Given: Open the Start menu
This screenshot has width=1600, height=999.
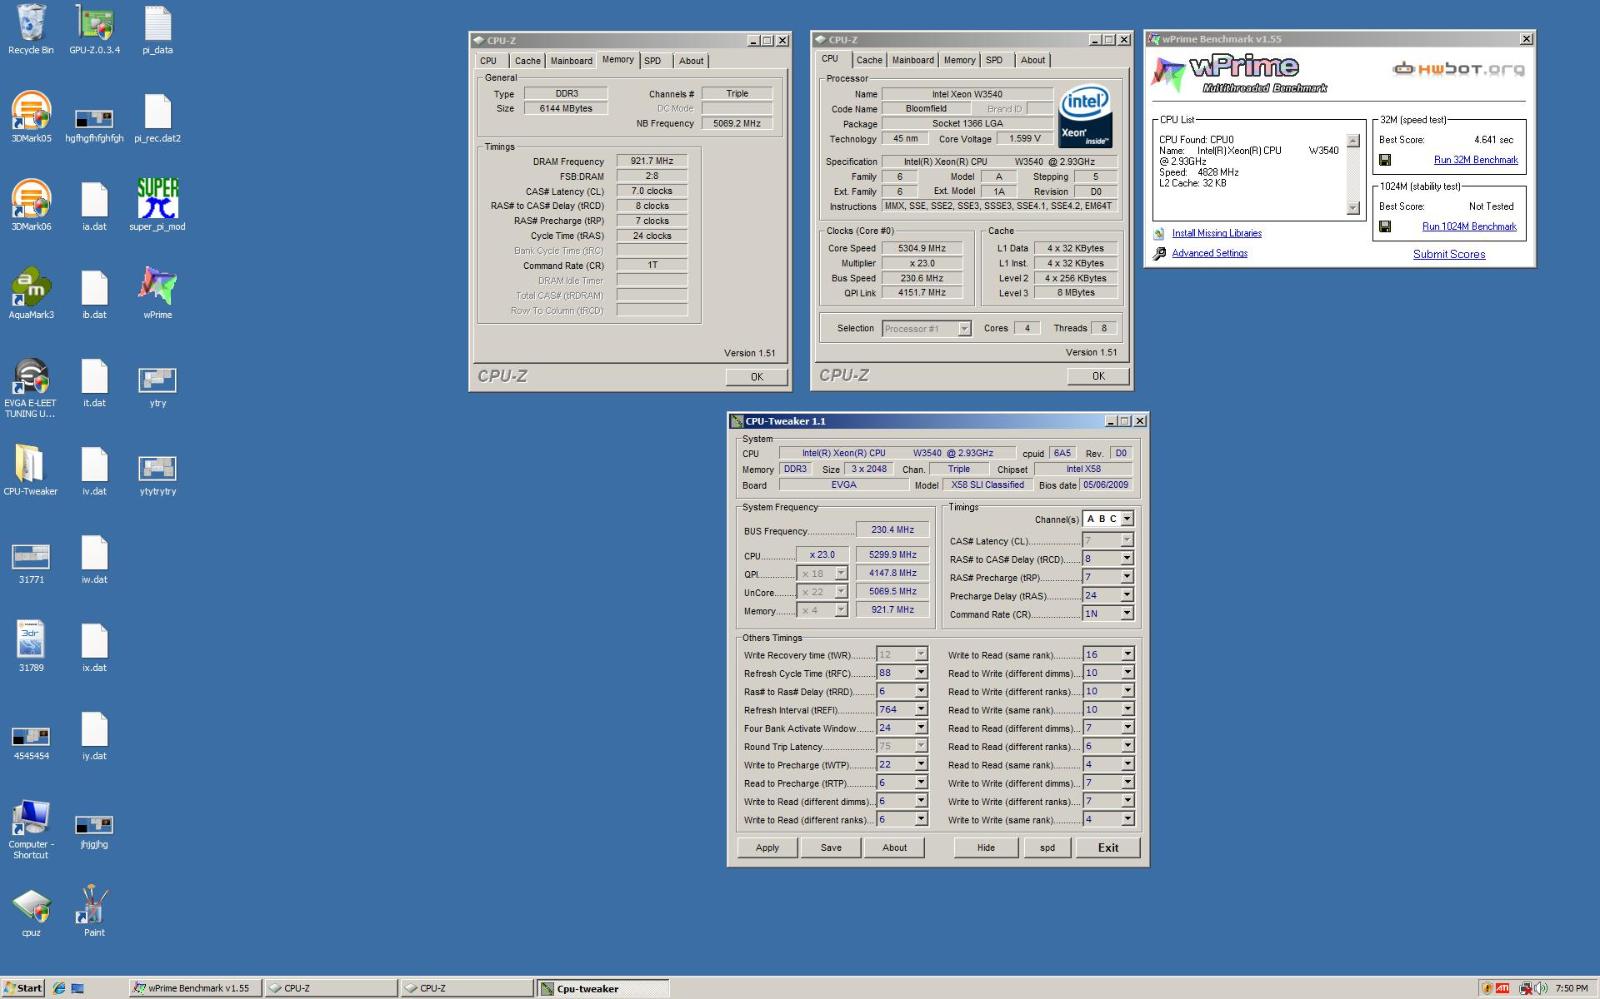Looking at the screenshot, I should click(x=23, y=988).
